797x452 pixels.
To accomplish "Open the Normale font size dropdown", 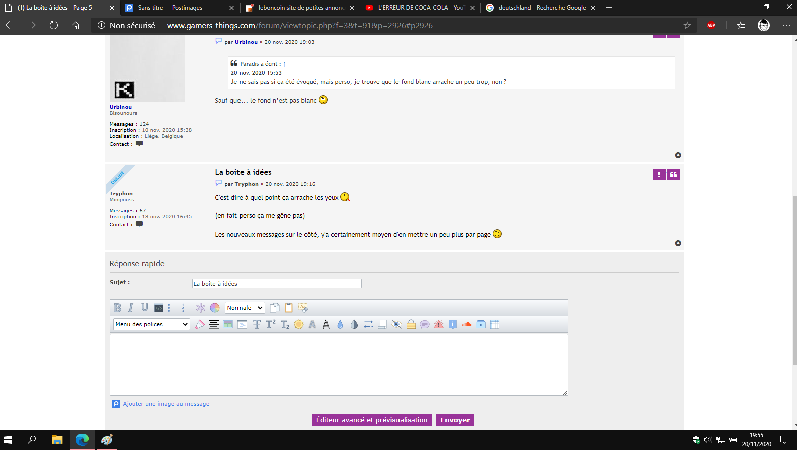I will (x=244, y=308).
